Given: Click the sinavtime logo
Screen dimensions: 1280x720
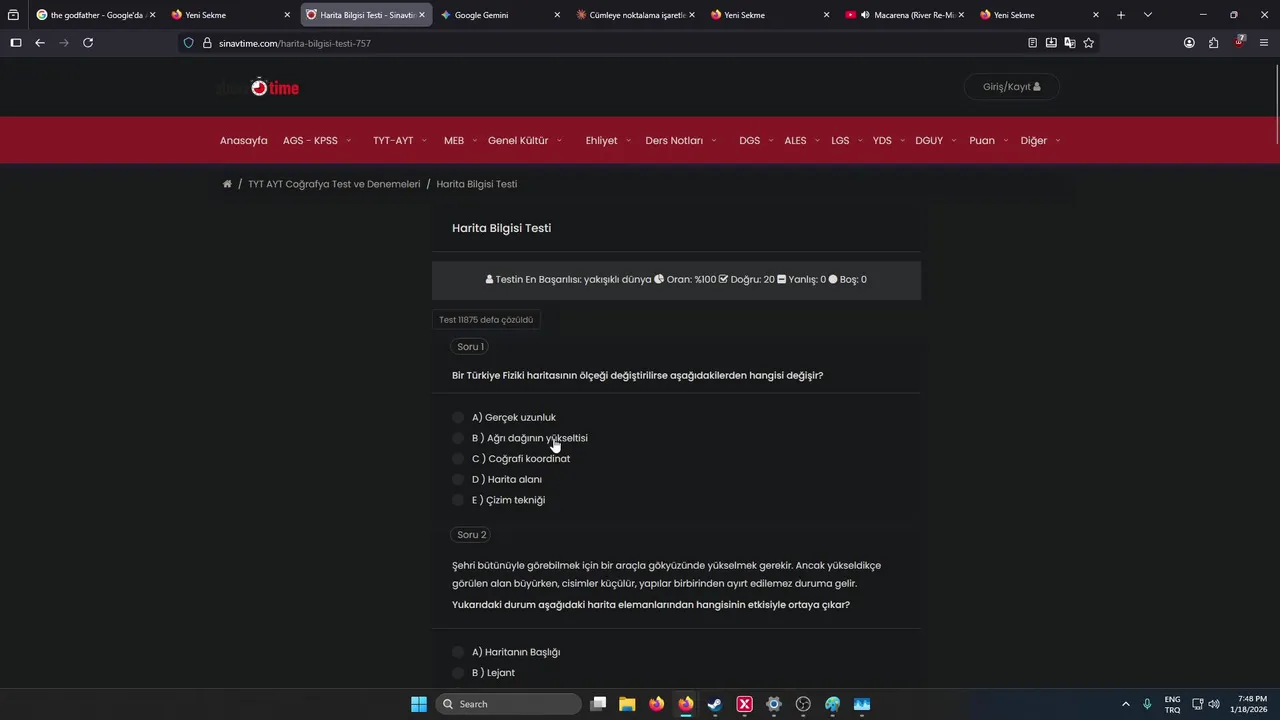Looking at the screenshot, I should click(x=258, y=87).
